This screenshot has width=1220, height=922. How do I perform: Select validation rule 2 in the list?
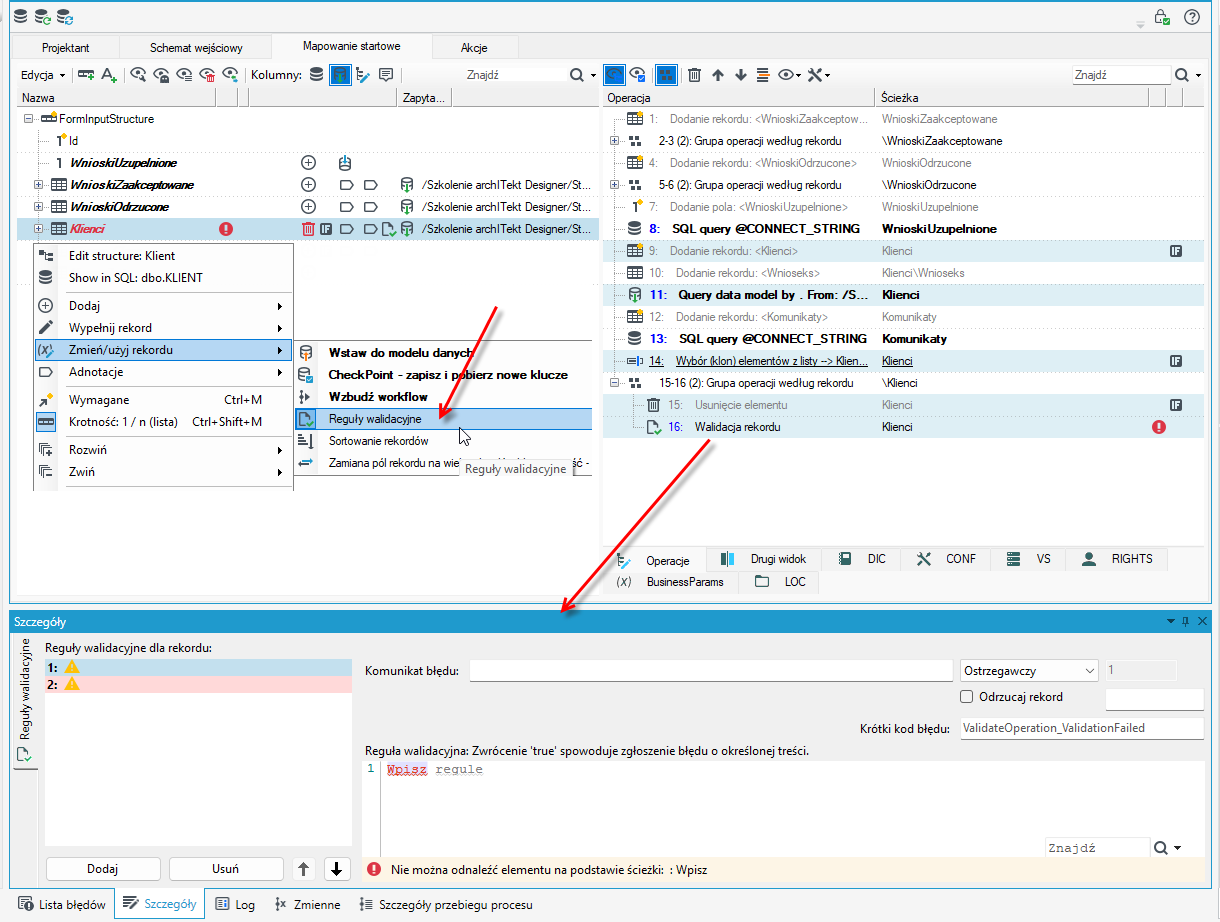coord(198,685)
